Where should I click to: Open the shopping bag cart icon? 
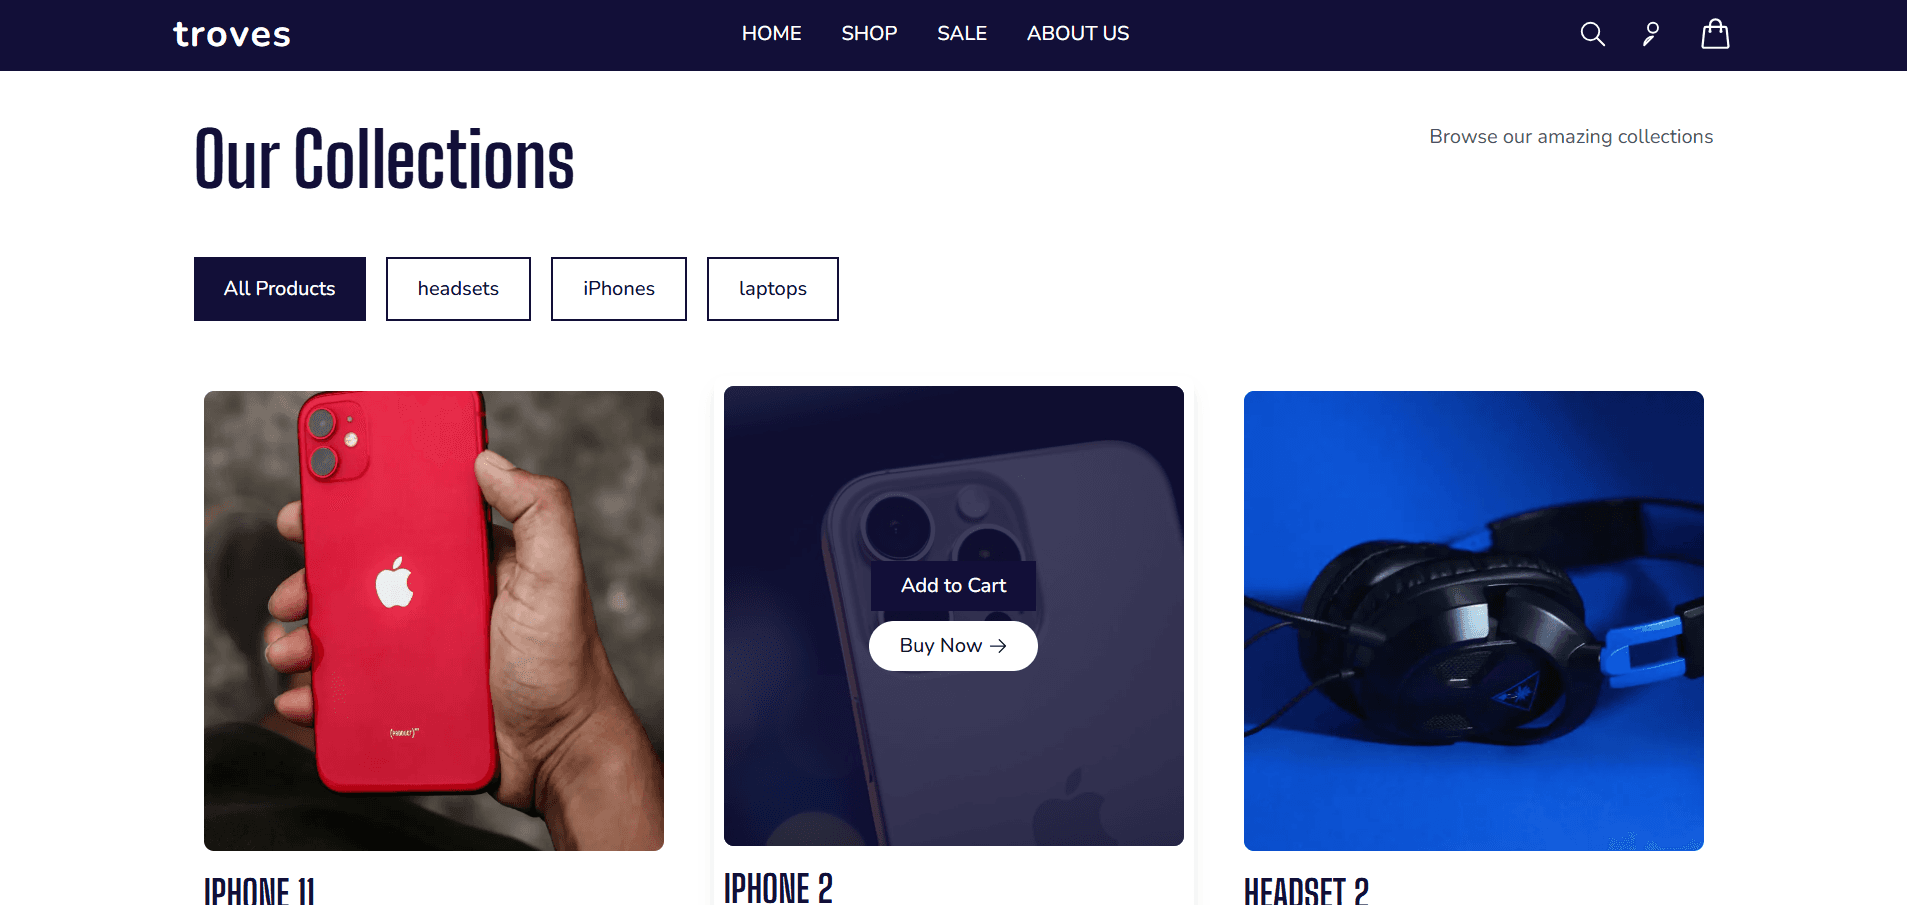point(1715,34)
